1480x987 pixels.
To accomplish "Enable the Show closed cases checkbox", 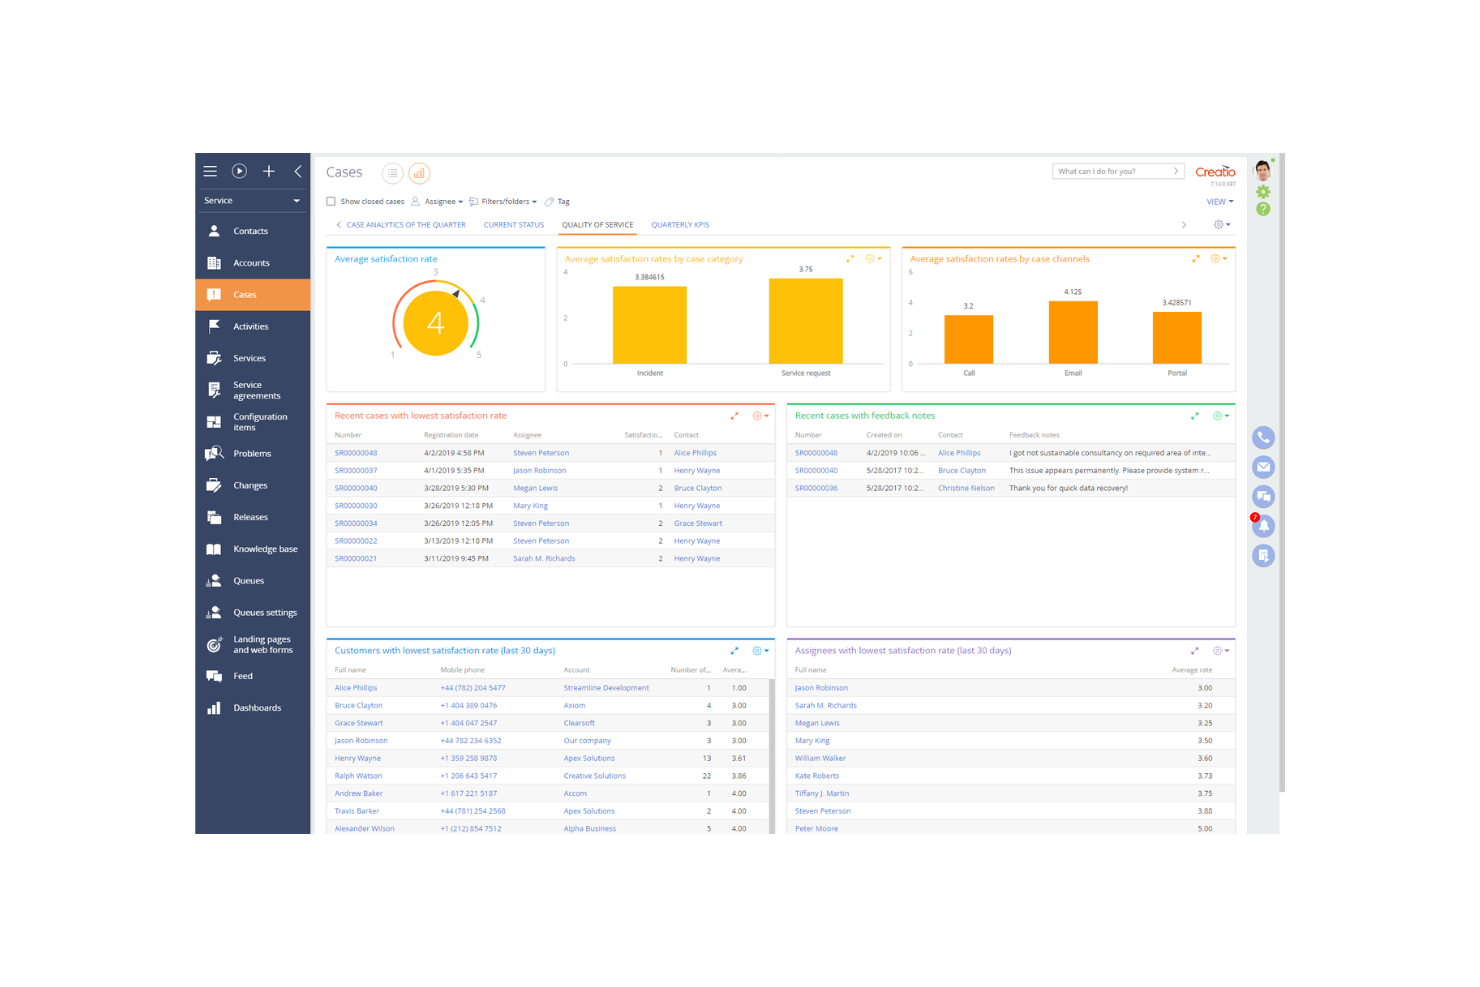I will coord(331,201).
